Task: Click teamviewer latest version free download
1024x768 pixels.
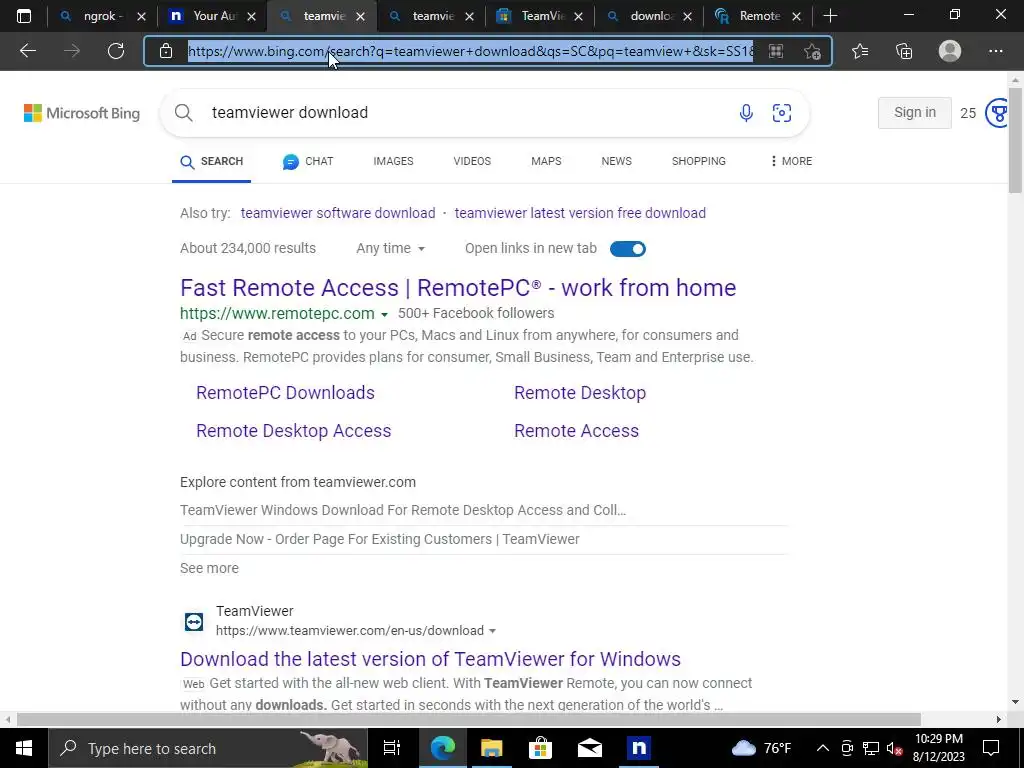Action: 580,213
